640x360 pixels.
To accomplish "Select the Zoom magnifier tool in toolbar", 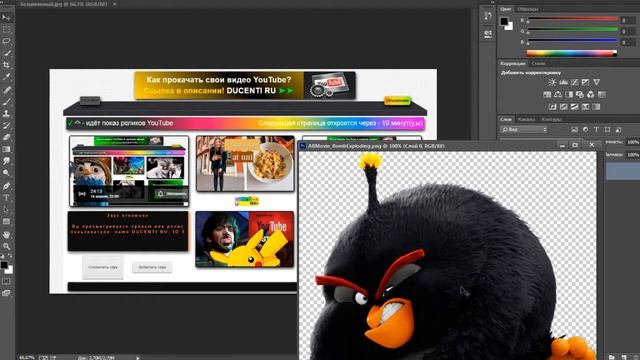I will [x=6, y=247].
